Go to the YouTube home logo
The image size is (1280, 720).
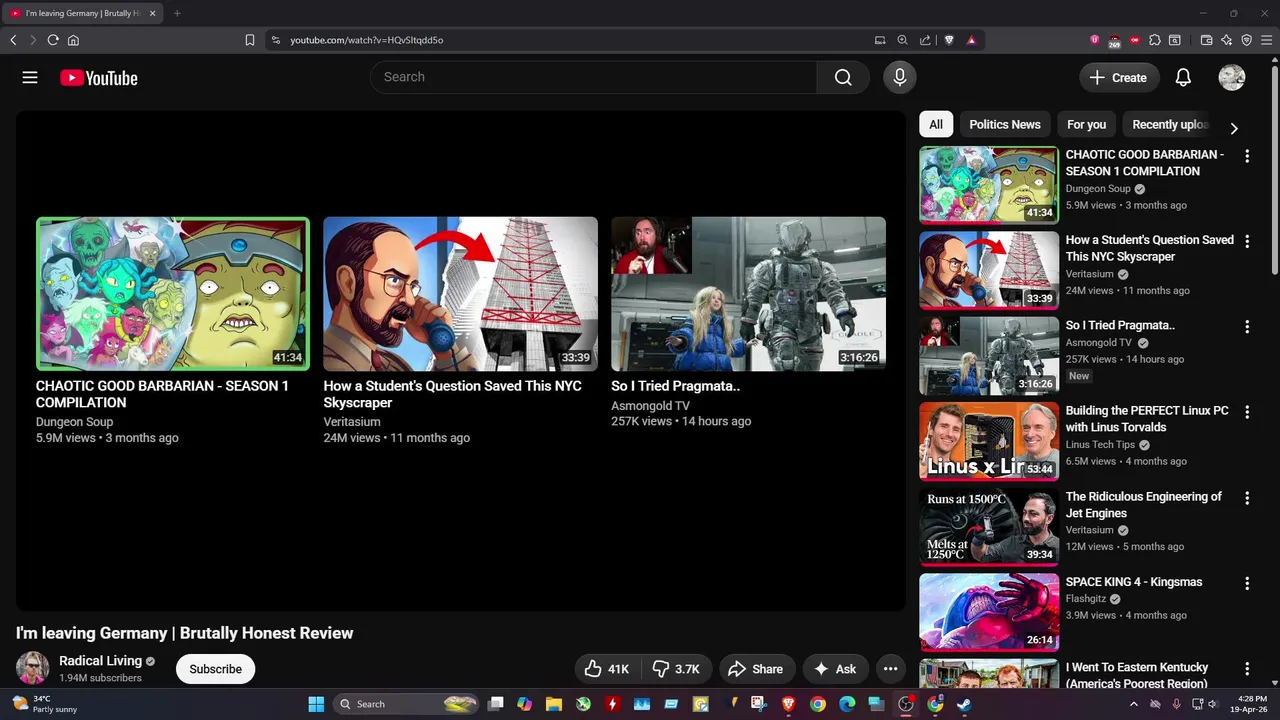[98, 78]
